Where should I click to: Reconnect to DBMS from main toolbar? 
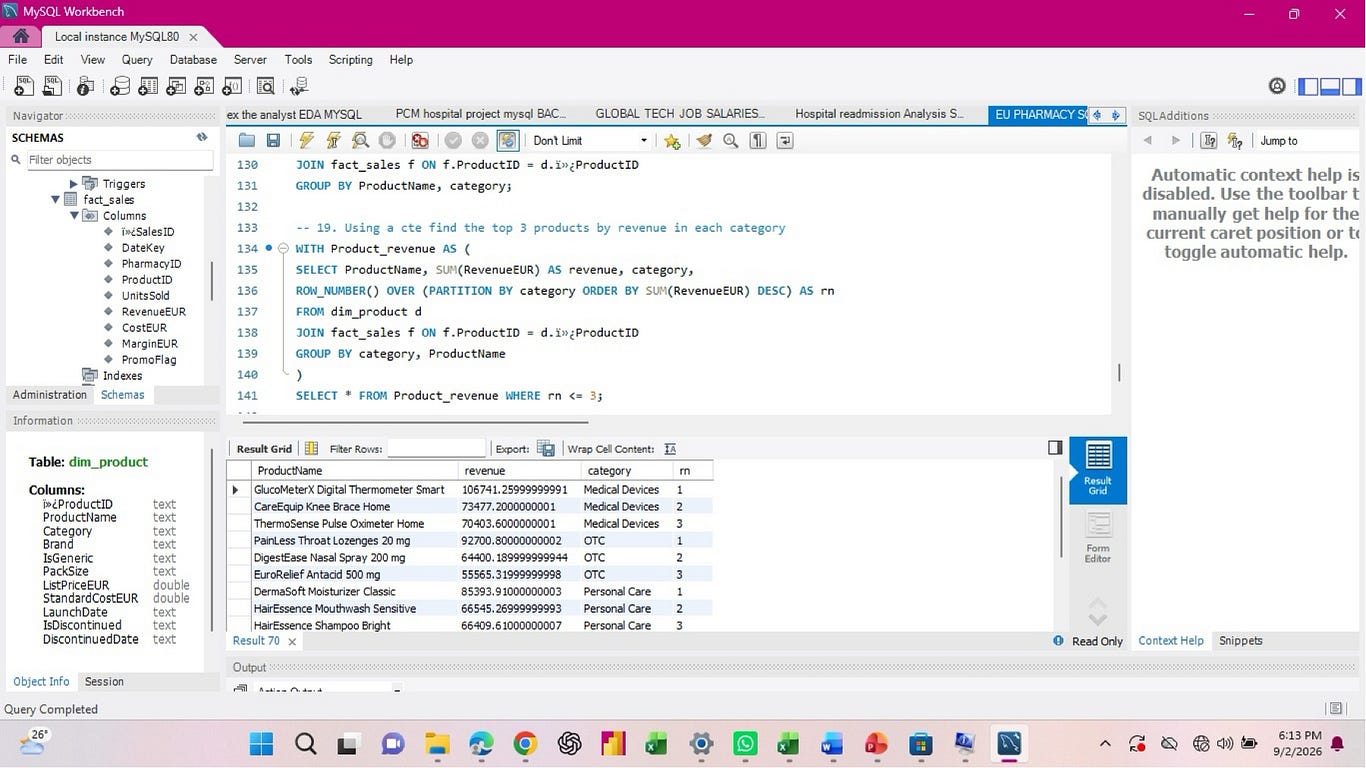[299, 87]
